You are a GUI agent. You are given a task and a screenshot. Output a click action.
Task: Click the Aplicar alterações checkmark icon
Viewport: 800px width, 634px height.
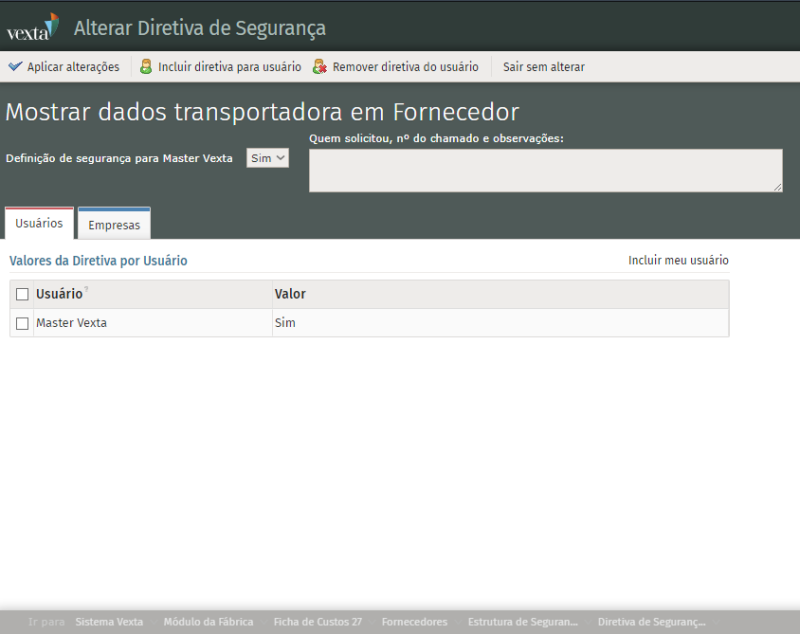(15, 67)
